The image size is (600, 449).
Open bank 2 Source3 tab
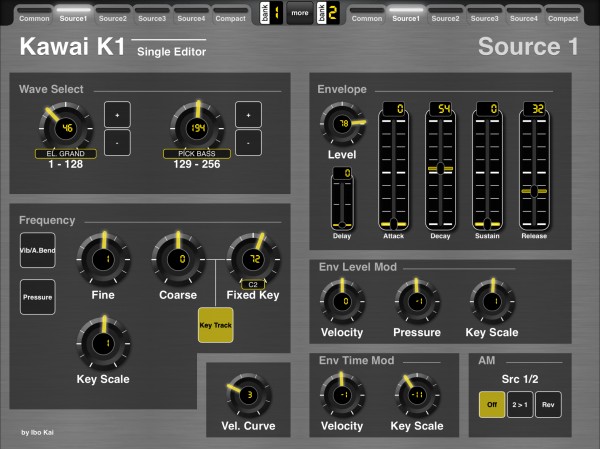(x=484, y=15)
